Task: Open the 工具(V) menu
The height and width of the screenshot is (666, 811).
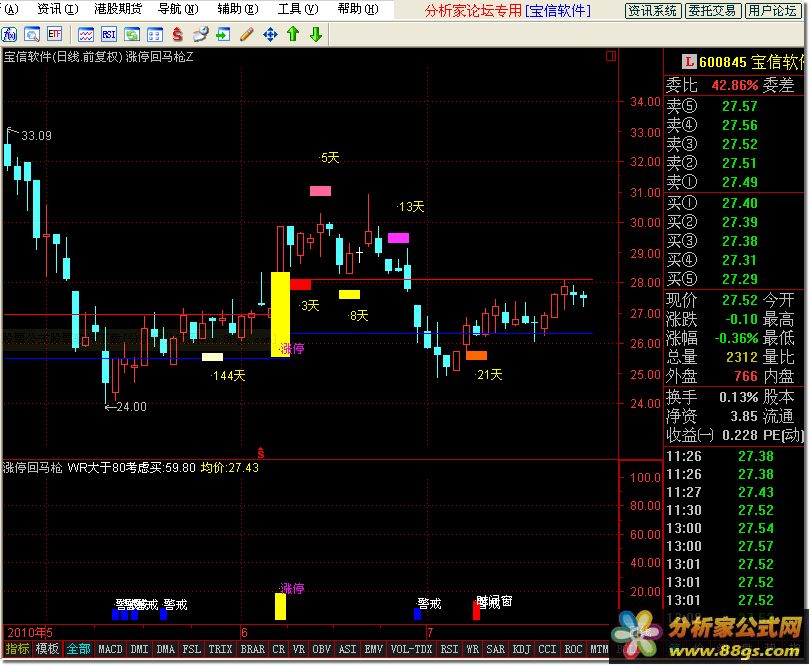Action: coord(298,9)
